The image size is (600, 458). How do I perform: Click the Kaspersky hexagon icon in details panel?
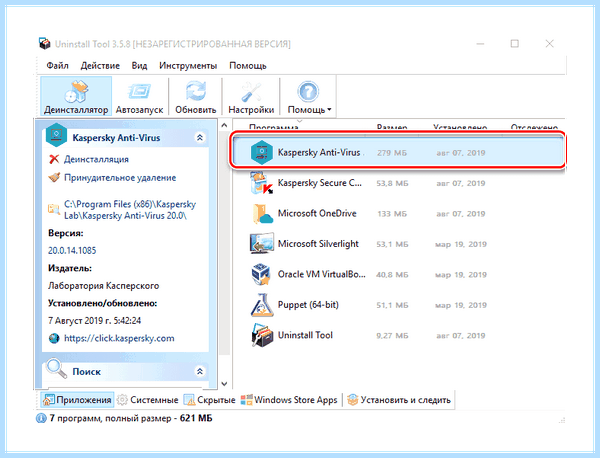click(56, 135)
